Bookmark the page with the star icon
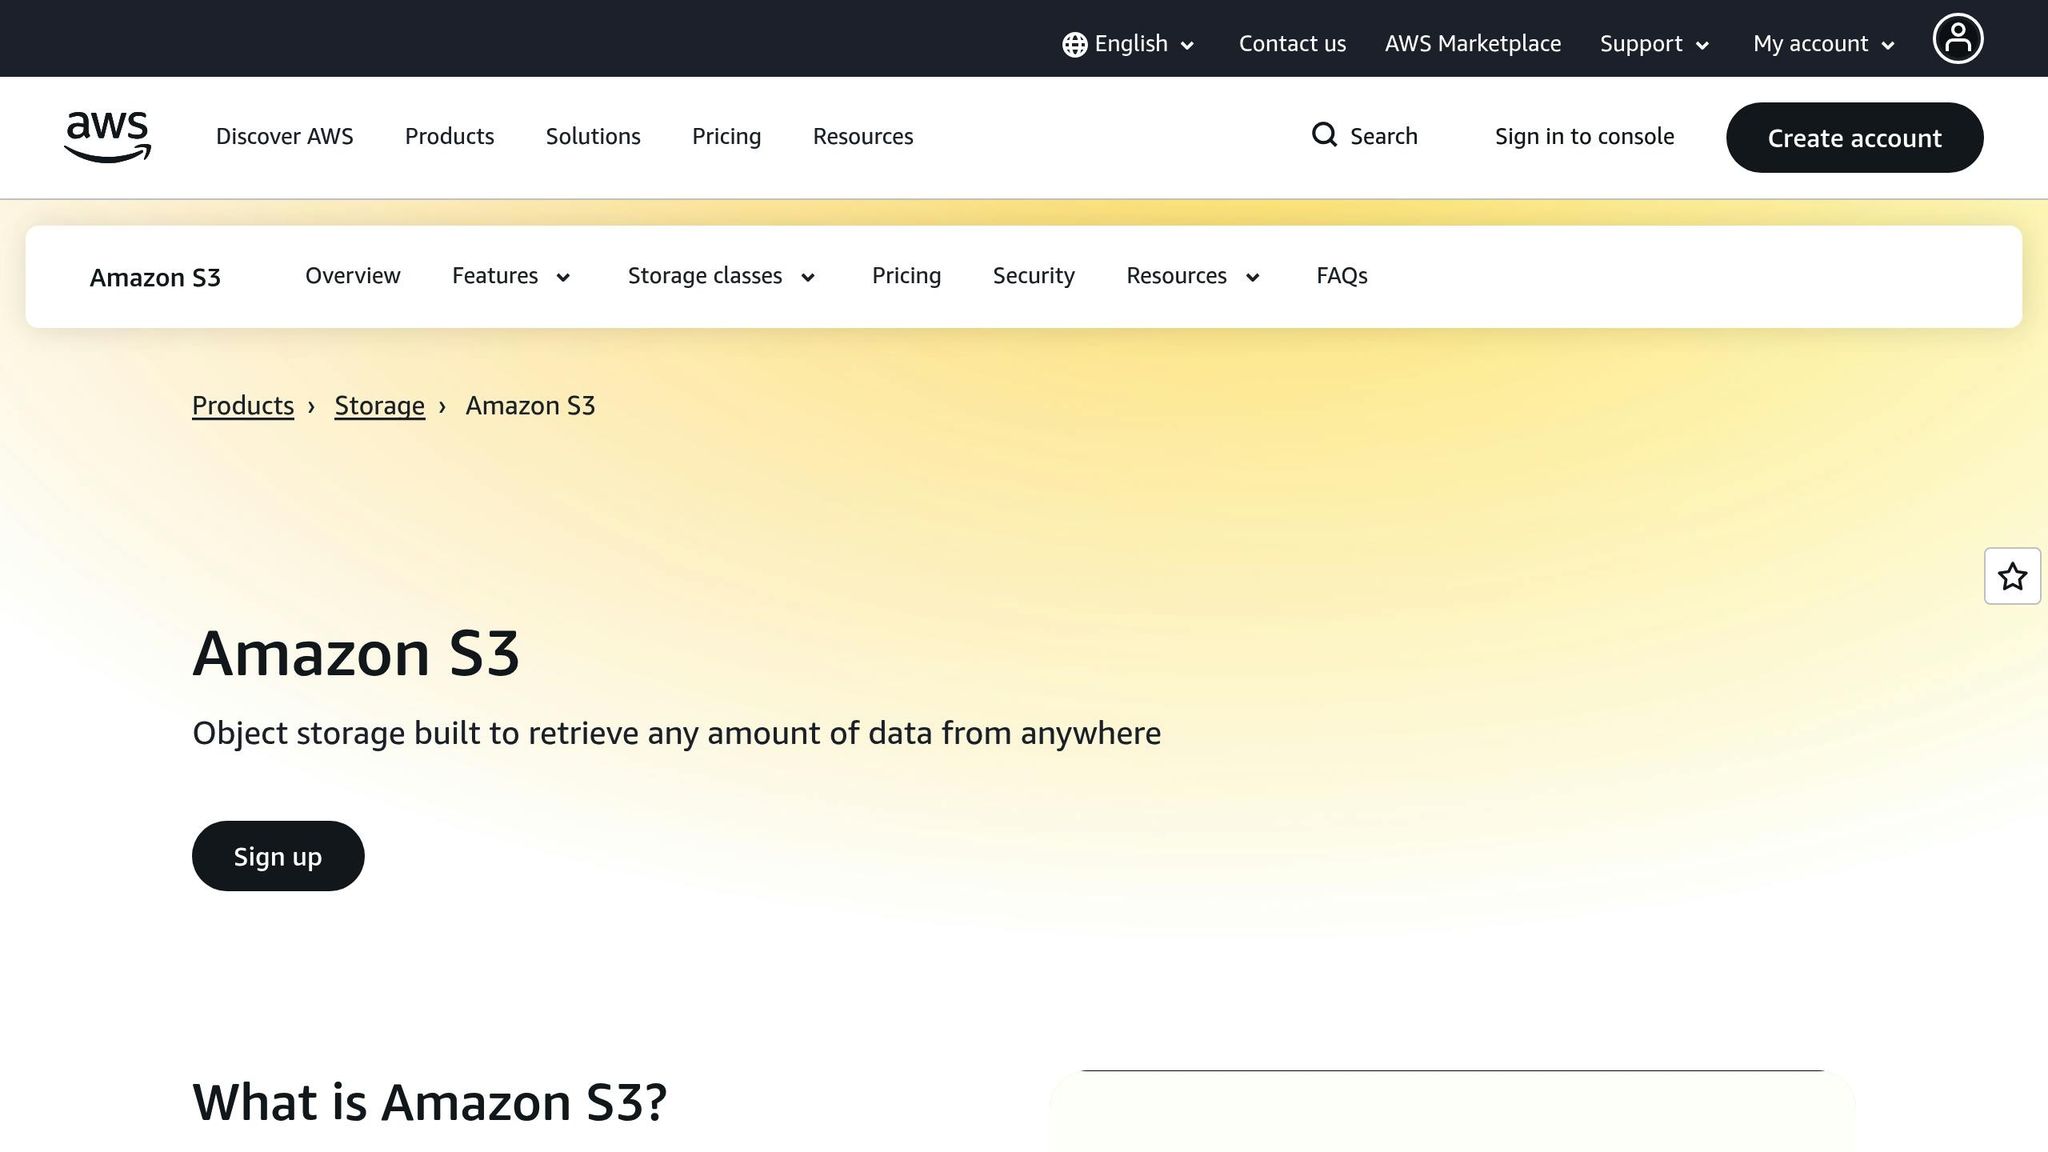 coord(2013,576)
